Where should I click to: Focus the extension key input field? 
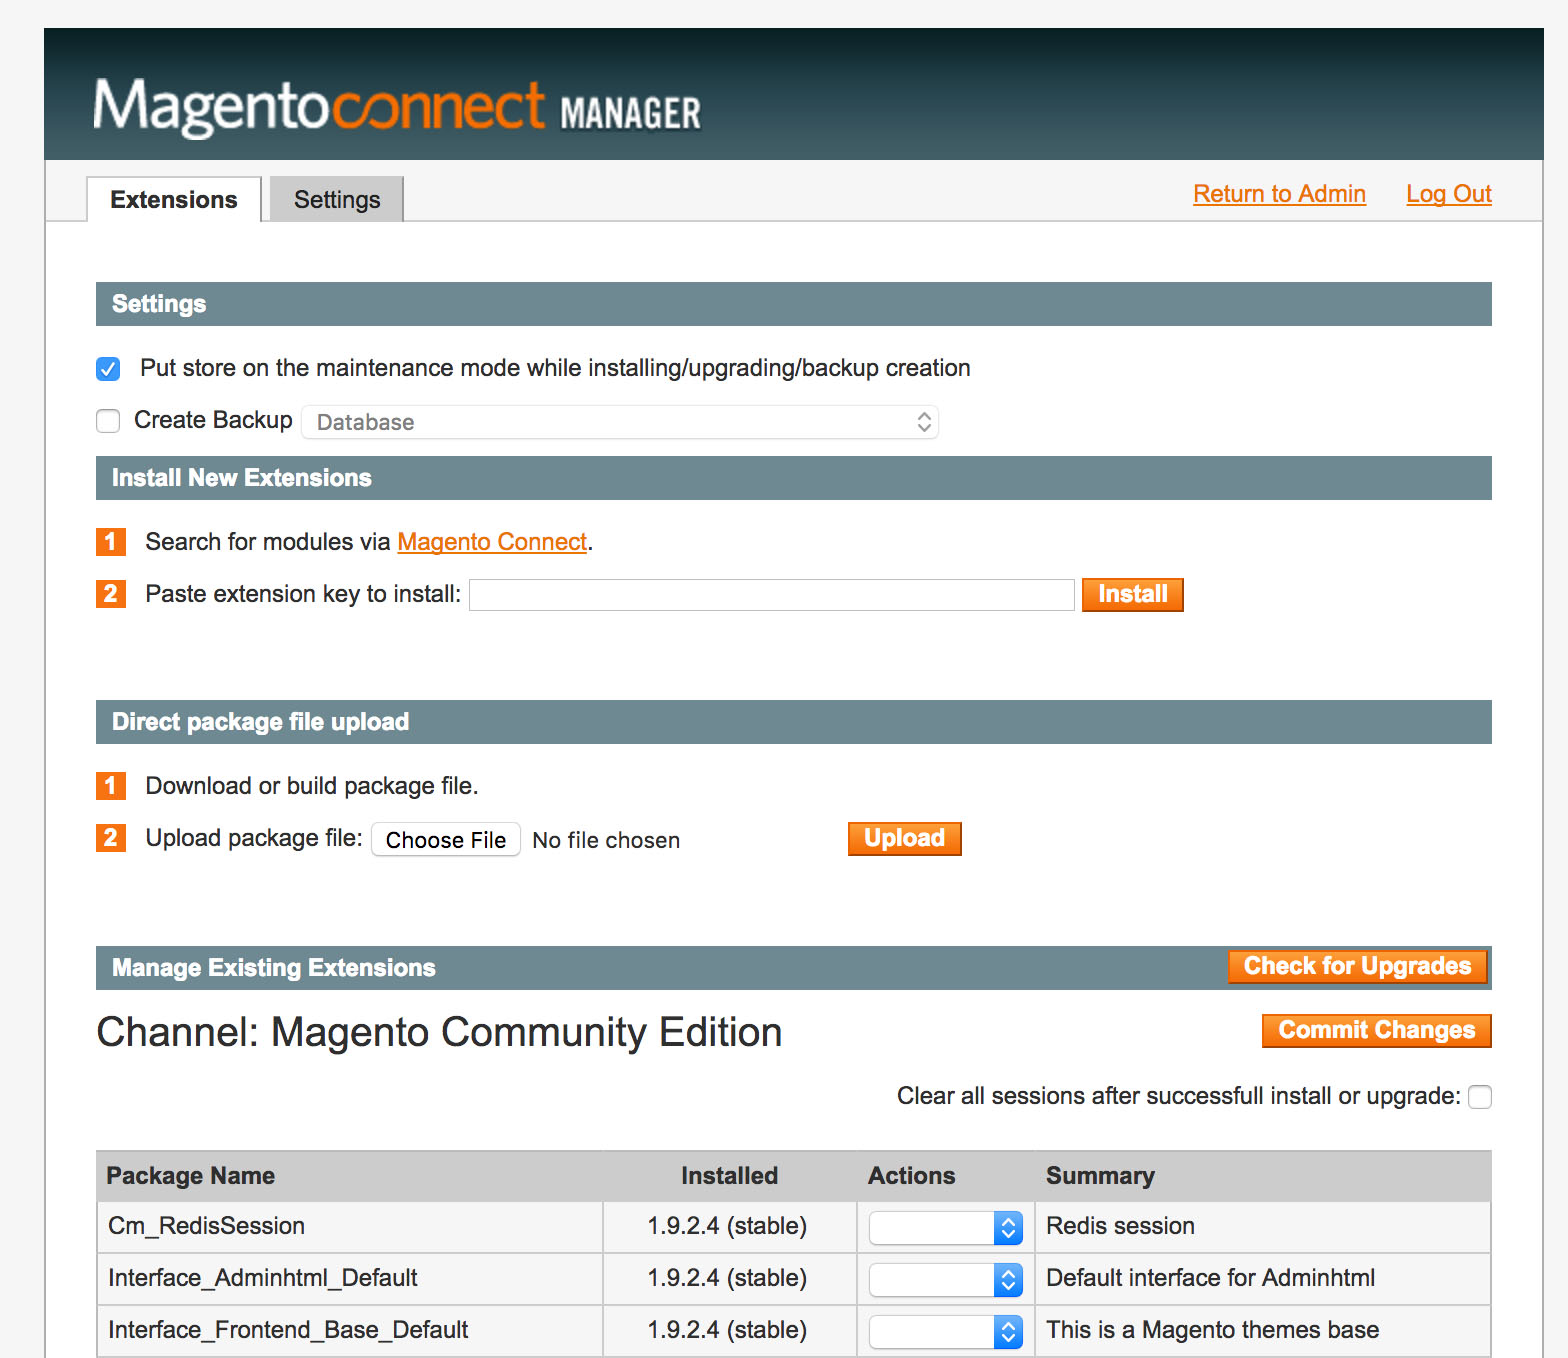[772, 595]
